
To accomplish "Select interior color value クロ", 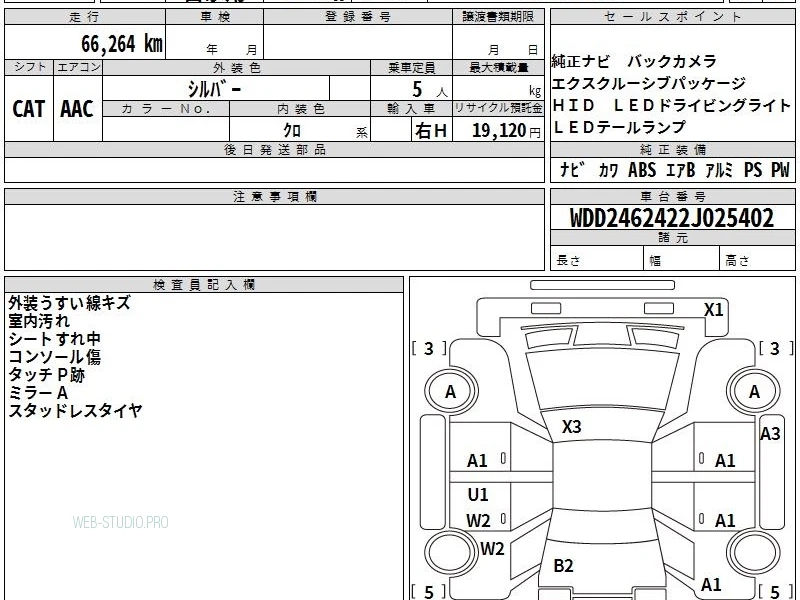I will (292, 130).
